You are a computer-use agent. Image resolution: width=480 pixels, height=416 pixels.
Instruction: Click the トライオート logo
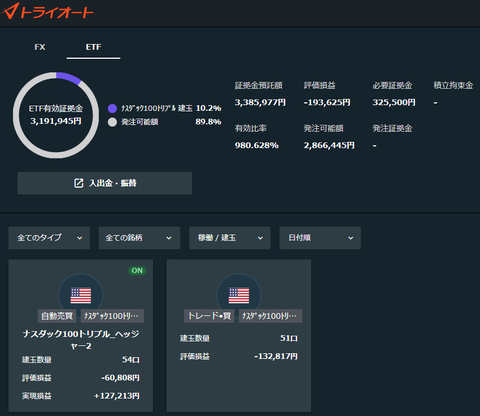click(x=47, y=11)
